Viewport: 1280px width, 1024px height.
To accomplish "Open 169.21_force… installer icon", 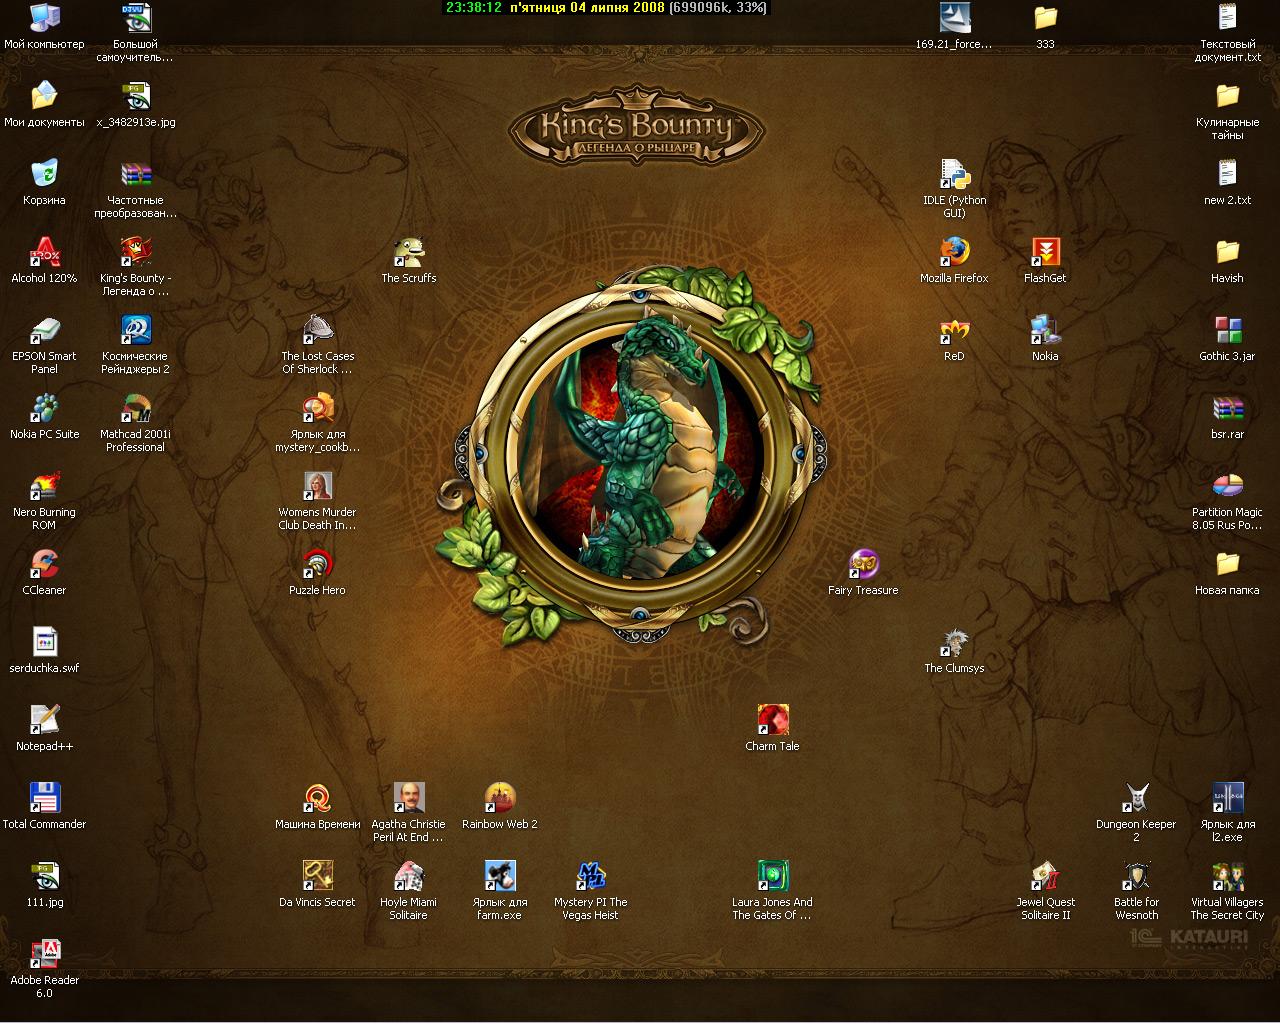I will click(x=954, y=17).
